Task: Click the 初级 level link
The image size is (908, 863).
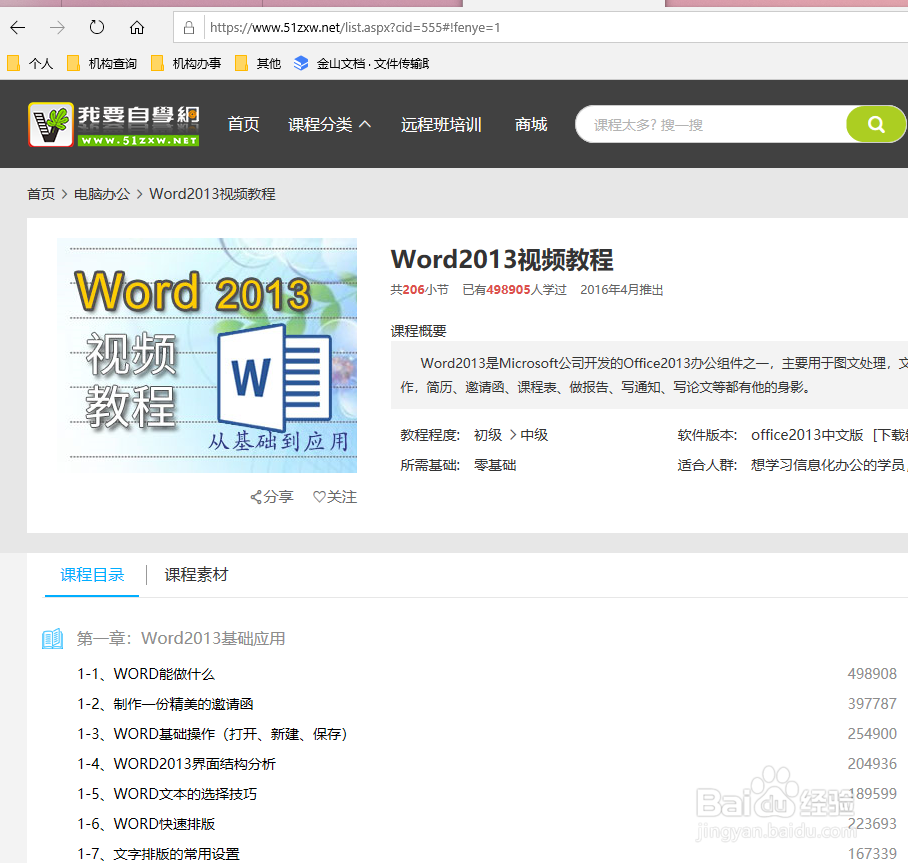Action: click(x=488, y=435)
